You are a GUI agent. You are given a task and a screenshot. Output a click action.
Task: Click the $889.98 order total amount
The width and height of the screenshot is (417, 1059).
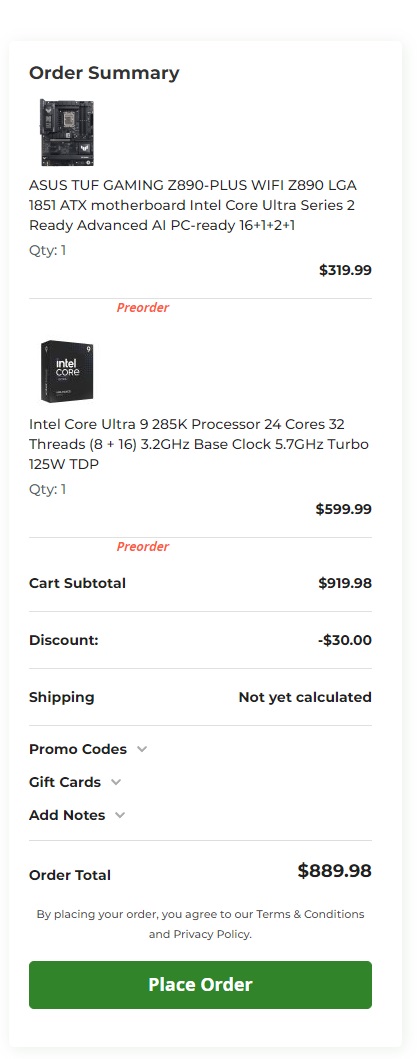tap(335, 871)
